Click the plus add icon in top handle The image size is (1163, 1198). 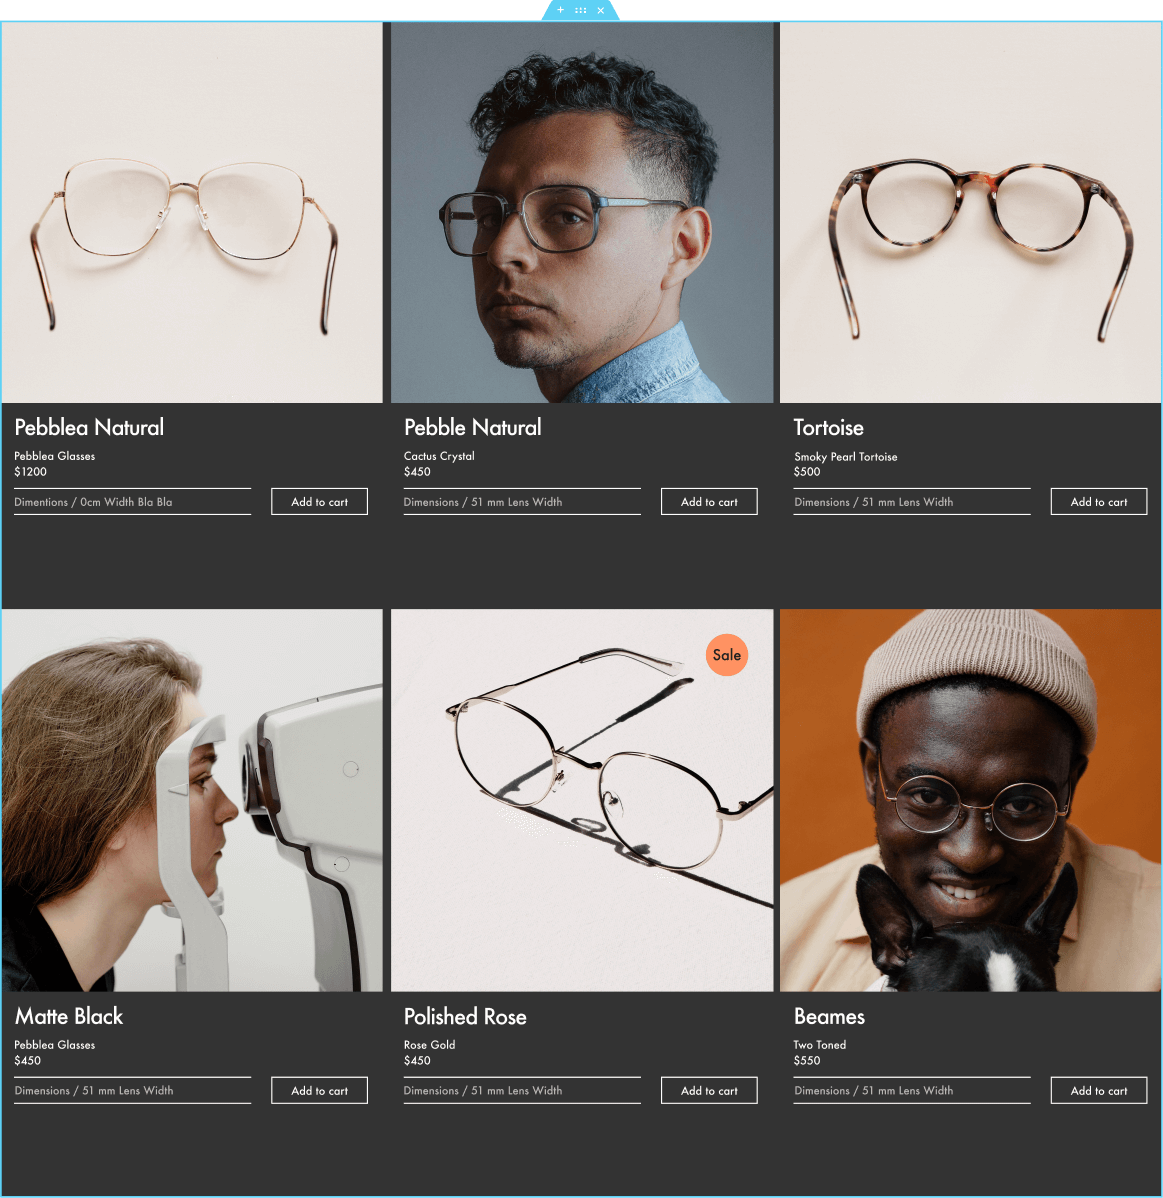(x=560, y=10)
